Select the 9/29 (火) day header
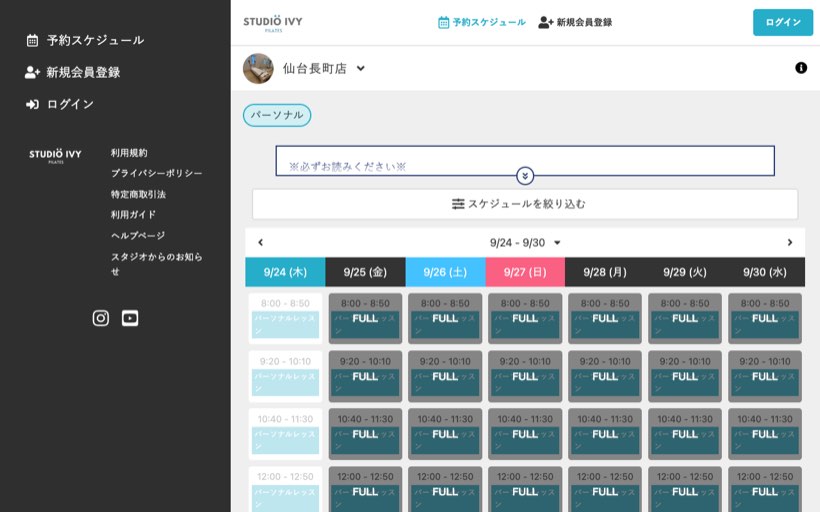The image size is (820, 512). [x=685, y=272]
